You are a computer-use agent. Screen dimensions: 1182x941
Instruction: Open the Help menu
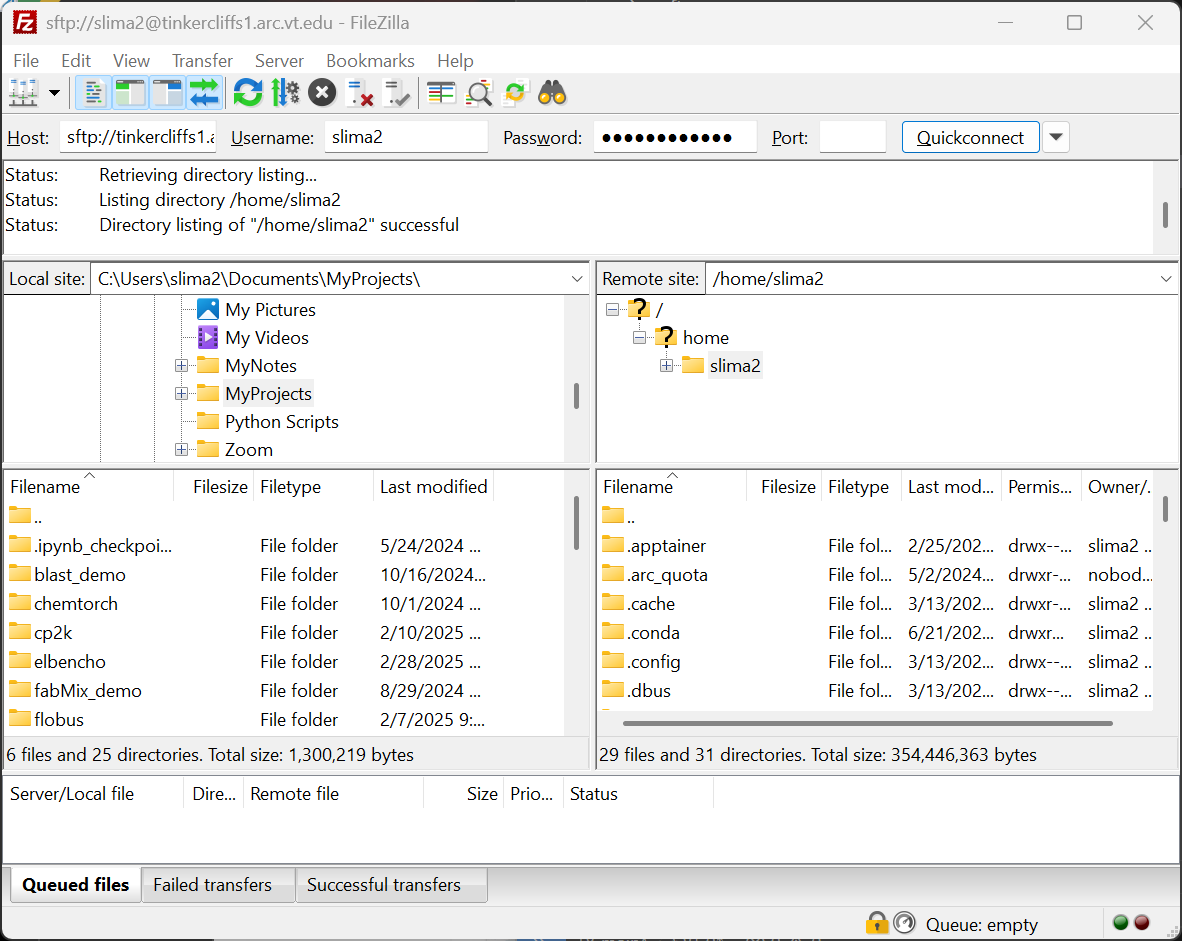(x=455, y=60)
